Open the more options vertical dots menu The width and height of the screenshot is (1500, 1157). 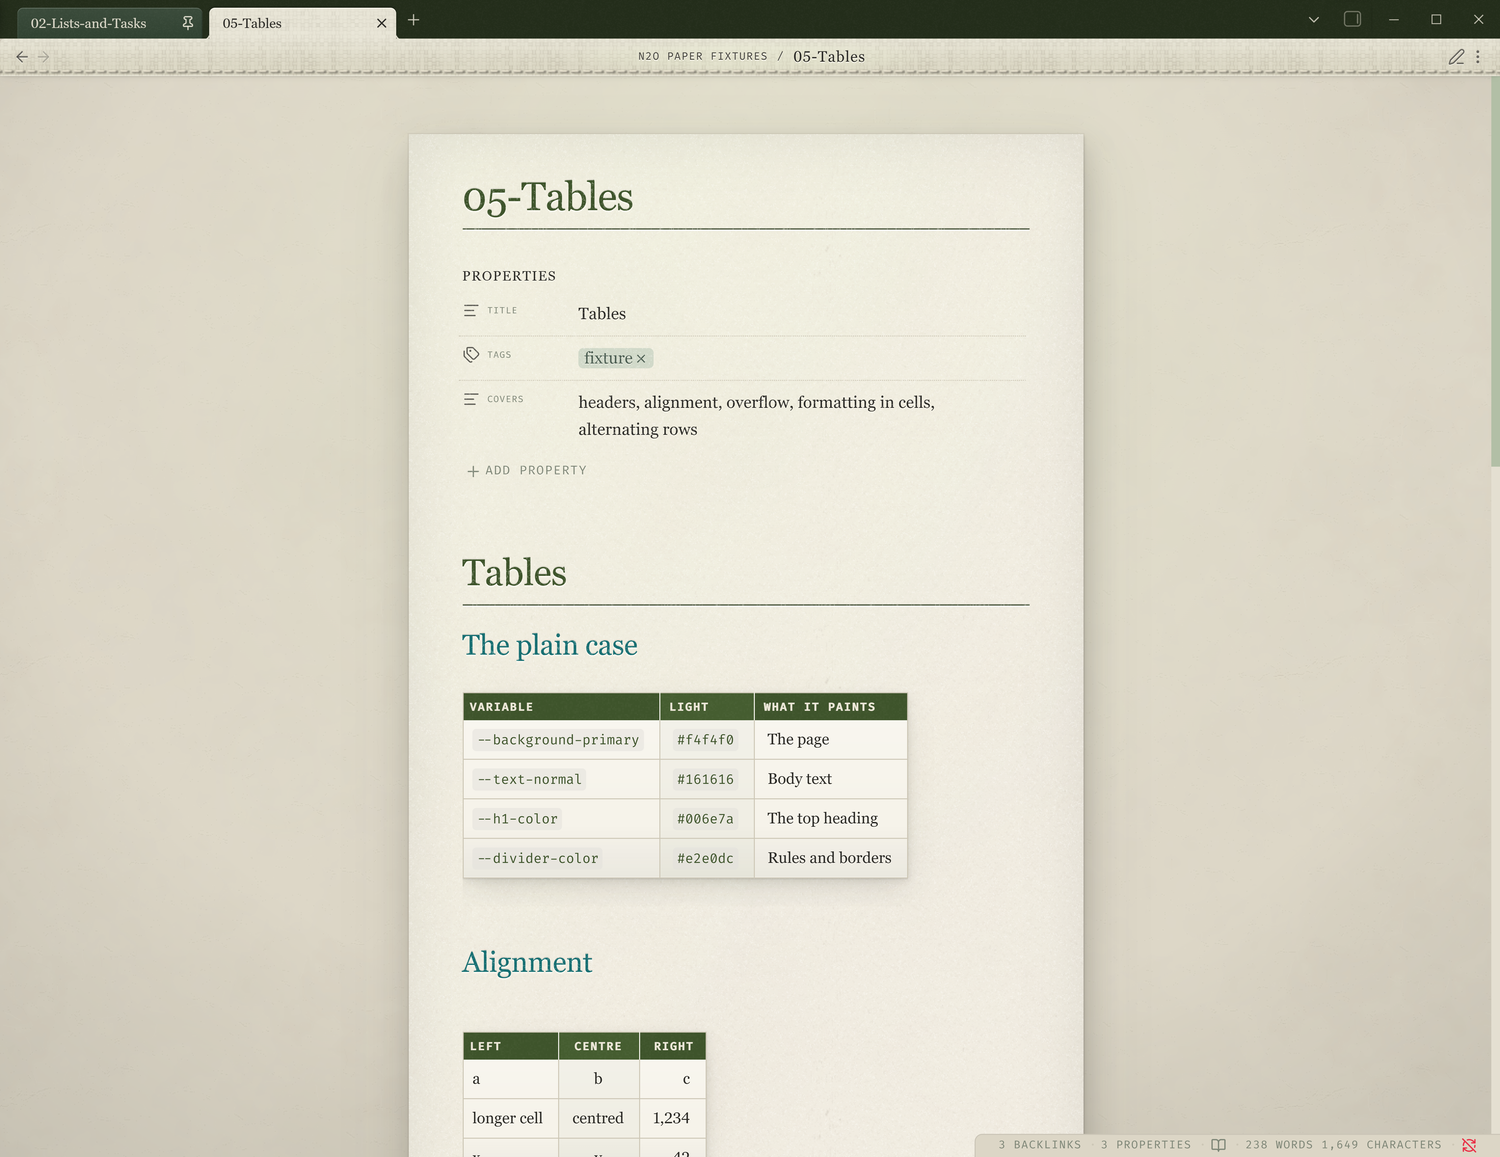click(1478, 57)
